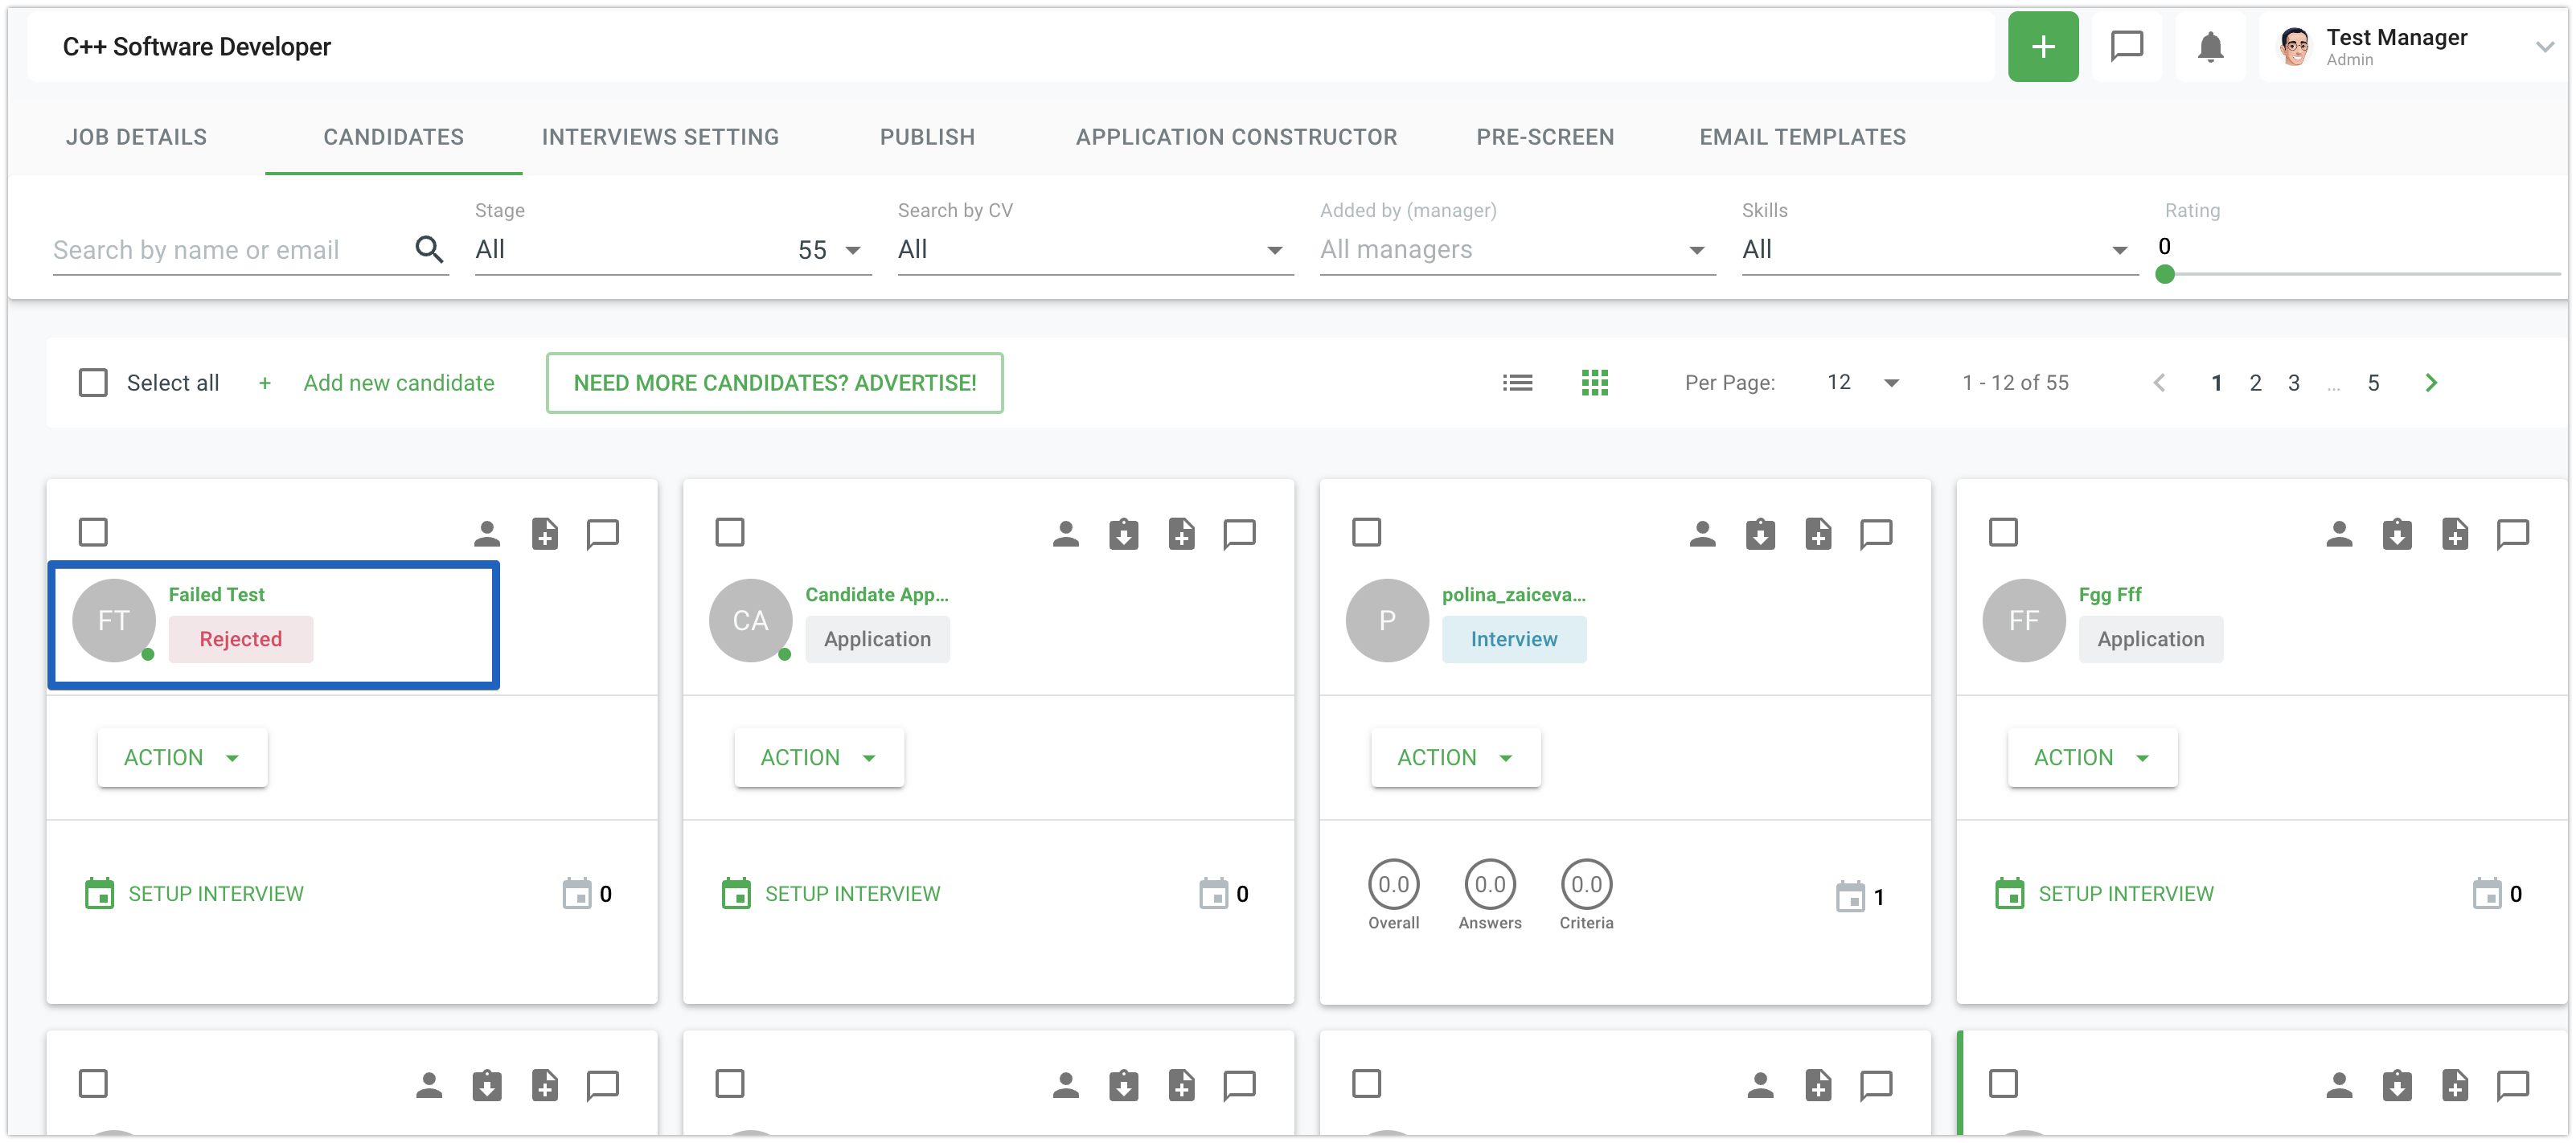
Task: Open the chat messages icon in header
Action: [2126, 47]
